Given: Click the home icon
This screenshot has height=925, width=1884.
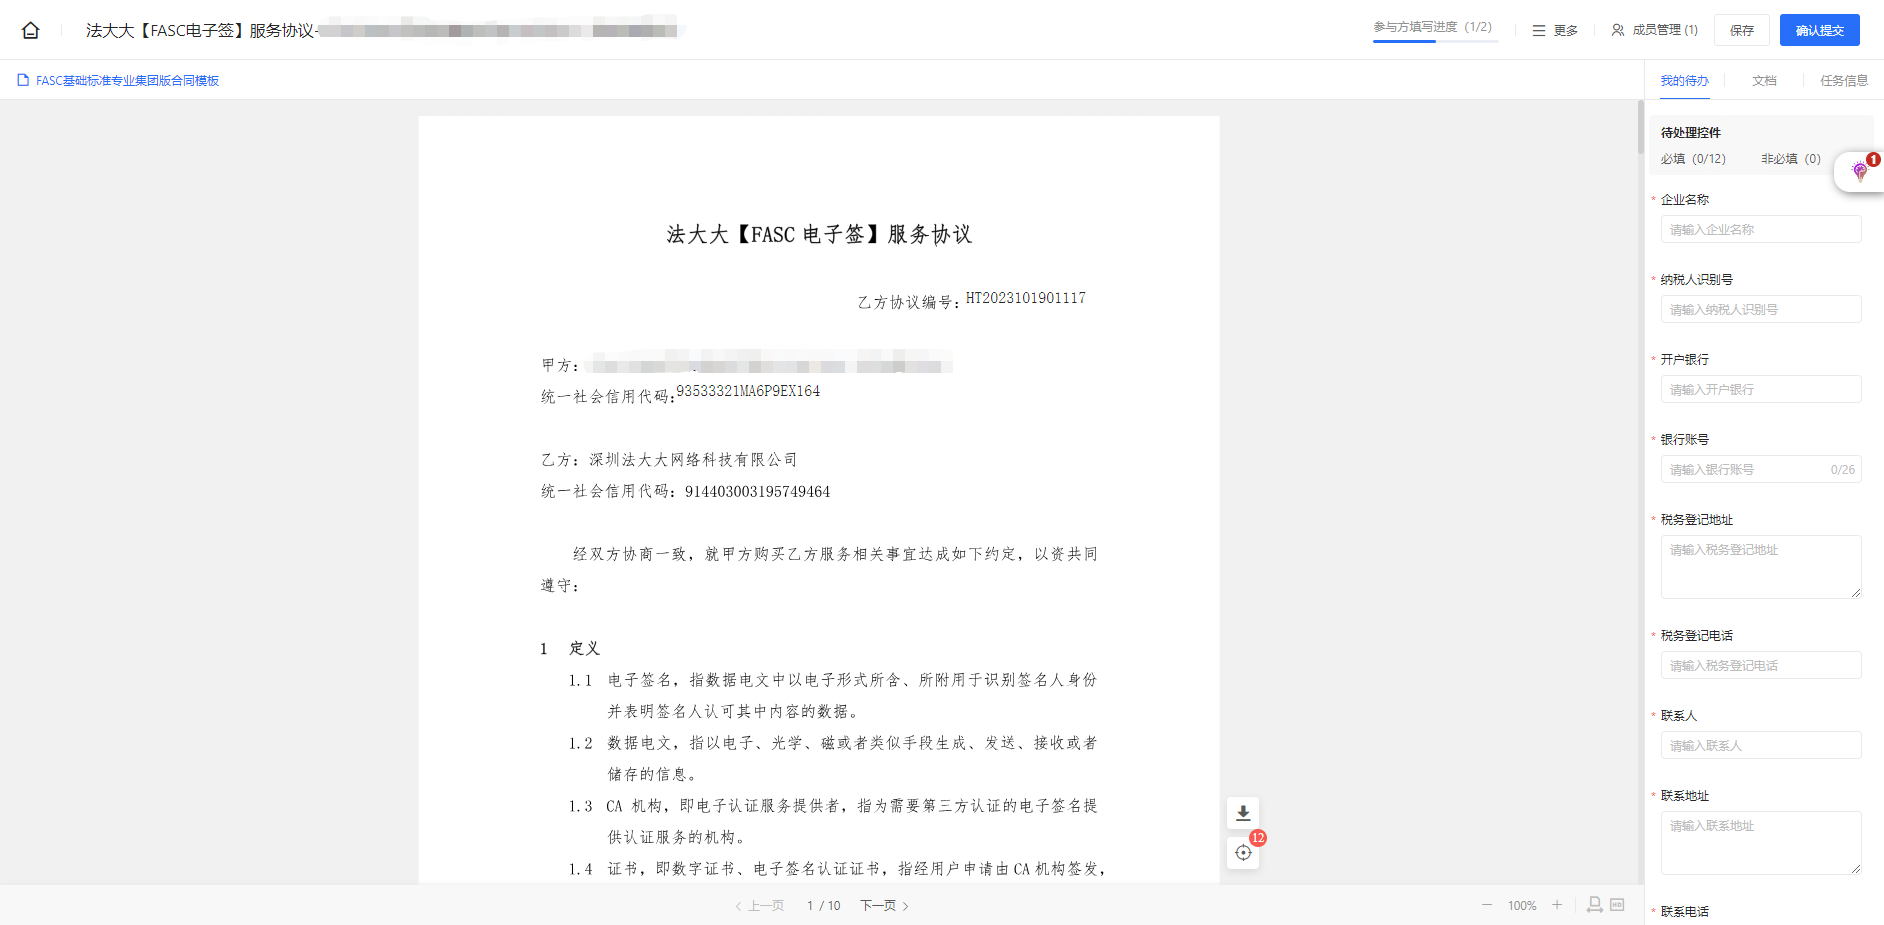Looking at the screenshot, I should pyautogui.click(x=31, y=30).
